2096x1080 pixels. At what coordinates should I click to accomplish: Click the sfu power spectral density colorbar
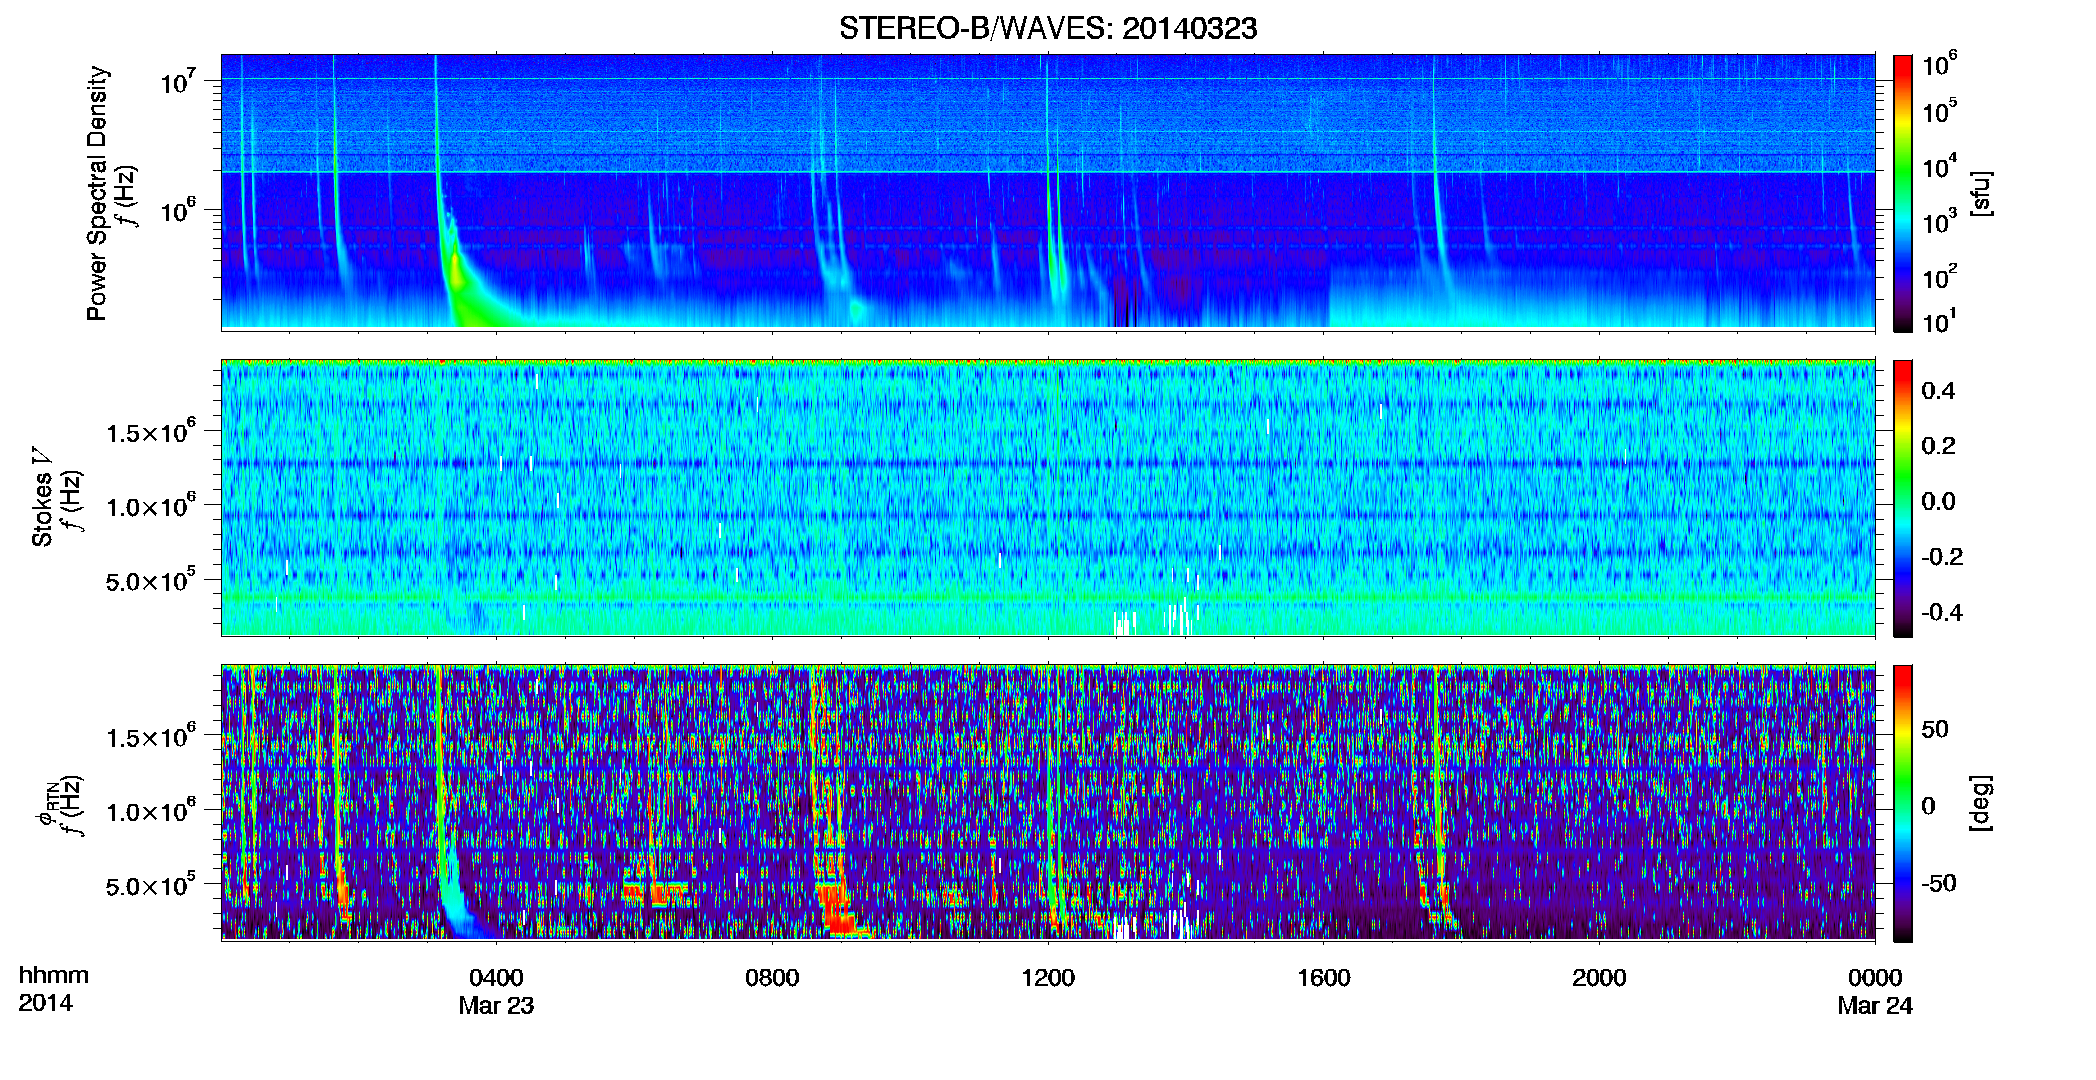click(1903, 193)
